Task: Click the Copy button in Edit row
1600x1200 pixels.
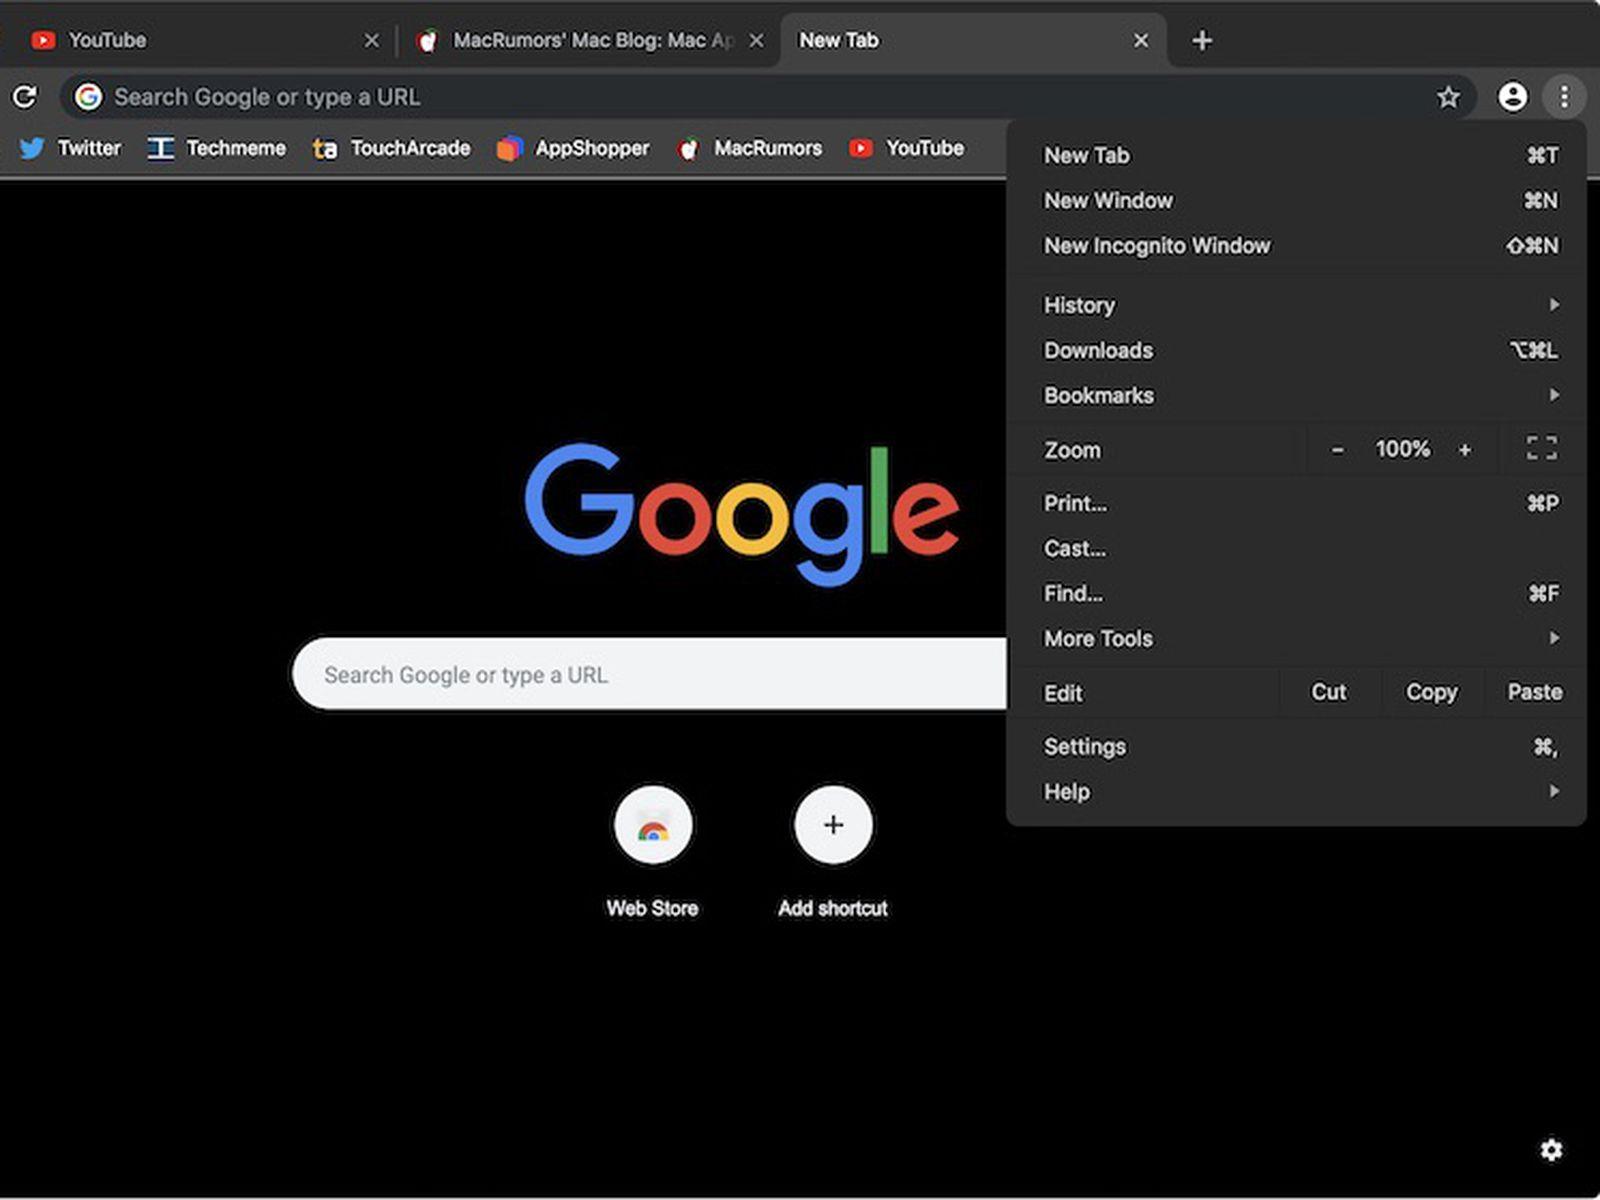Action: [1431, 692]
